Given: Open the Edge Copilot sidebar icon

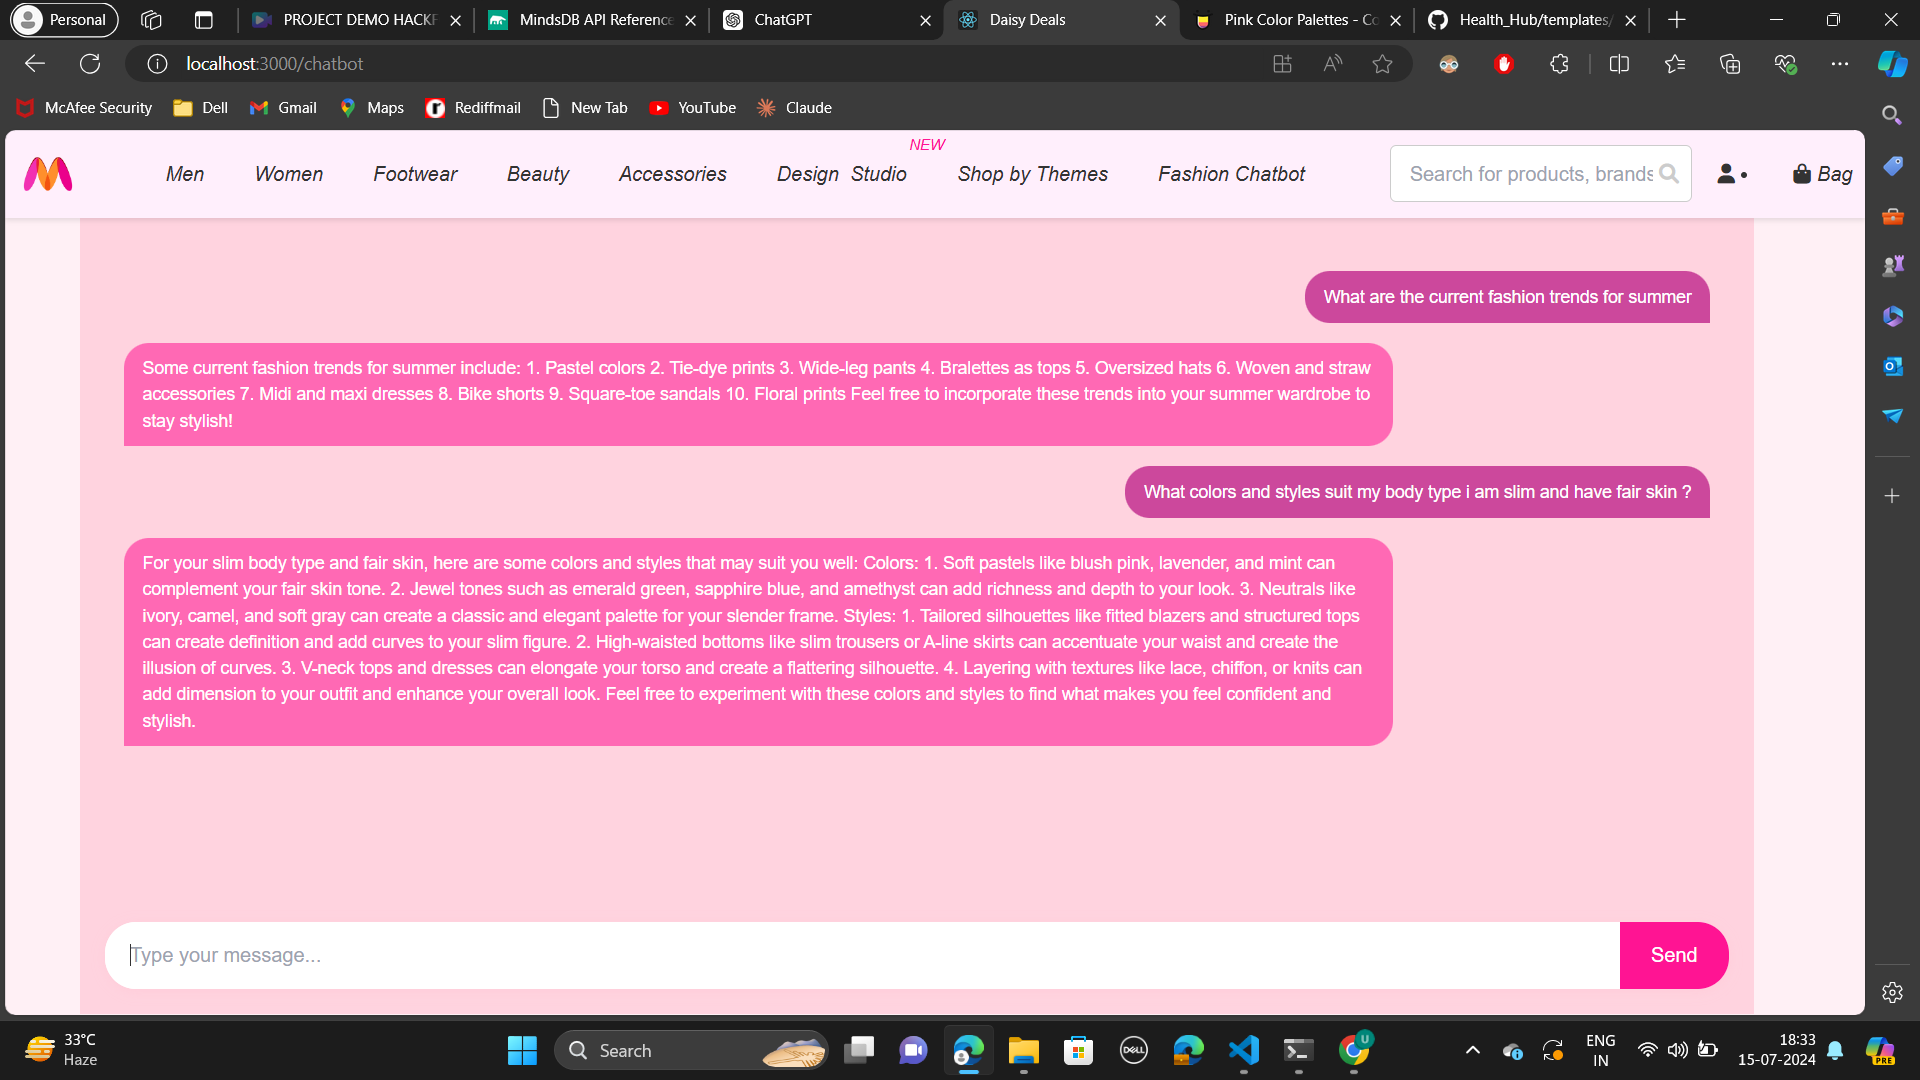Looking at the screenshot, I should click(x=1891, y=64).
